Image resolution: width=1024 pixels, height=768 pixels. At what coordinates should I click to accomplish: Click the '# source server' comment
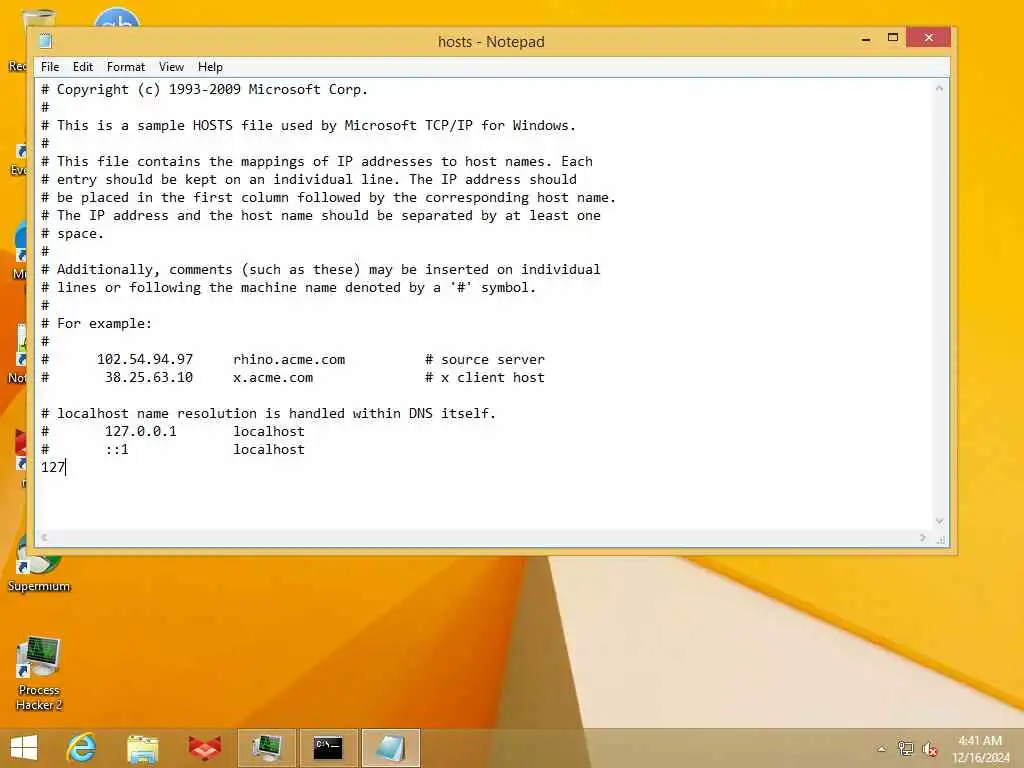[485, 360]
